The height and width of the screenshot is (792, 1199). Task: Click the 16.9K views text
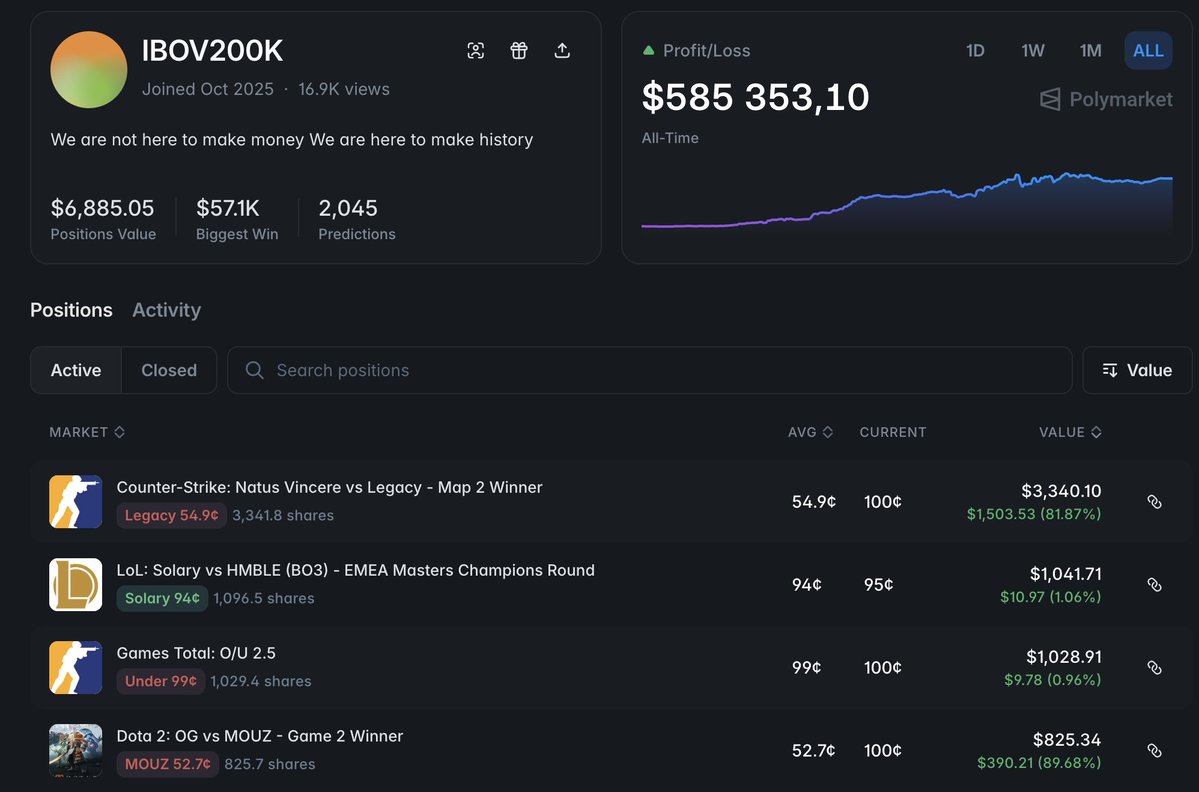click(x=344, y=89)
